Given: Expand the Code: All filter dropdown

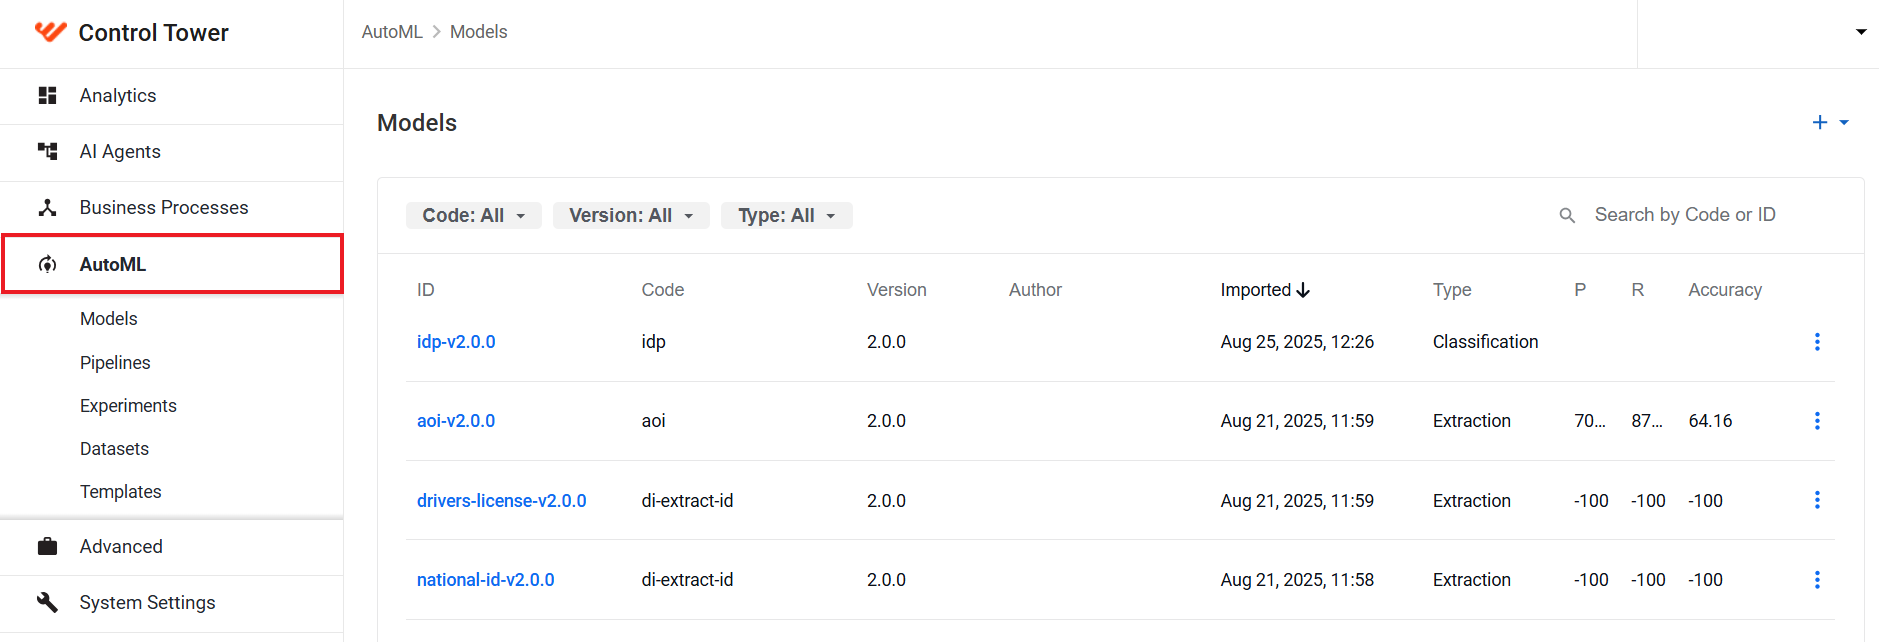Looking at the screenshot, I should (x=474, y=216).
